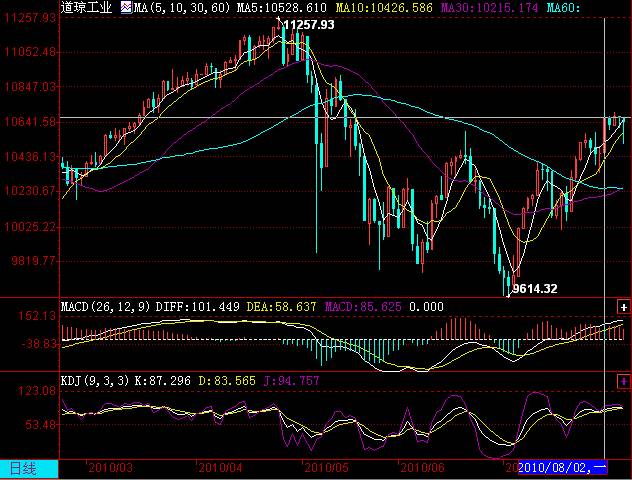This screenshot has width=632, height=480.
Task: Click the 123.08 KDJ axis label
Action: click(37, 391)
